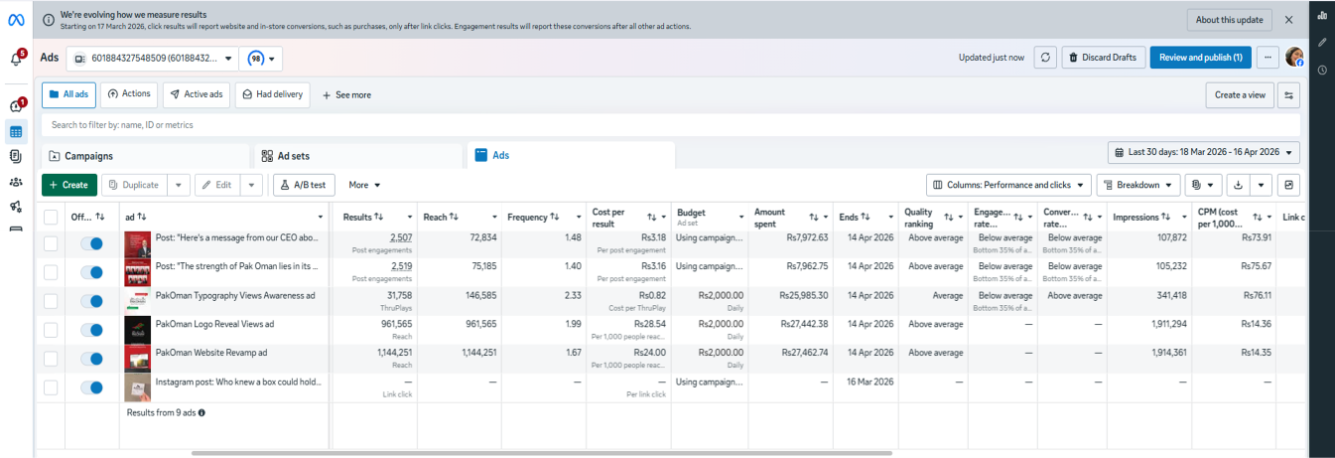Select checkbox for CEO message post ad
1335x458 pixels.
coord(51,243)
